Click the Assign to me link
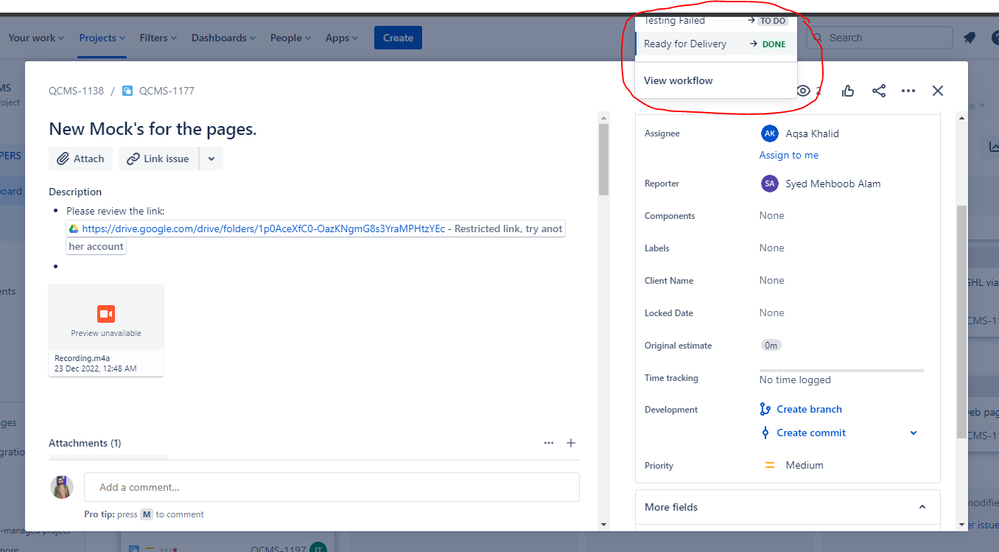Viewport: 999px width, 552px height. (789, 155)
